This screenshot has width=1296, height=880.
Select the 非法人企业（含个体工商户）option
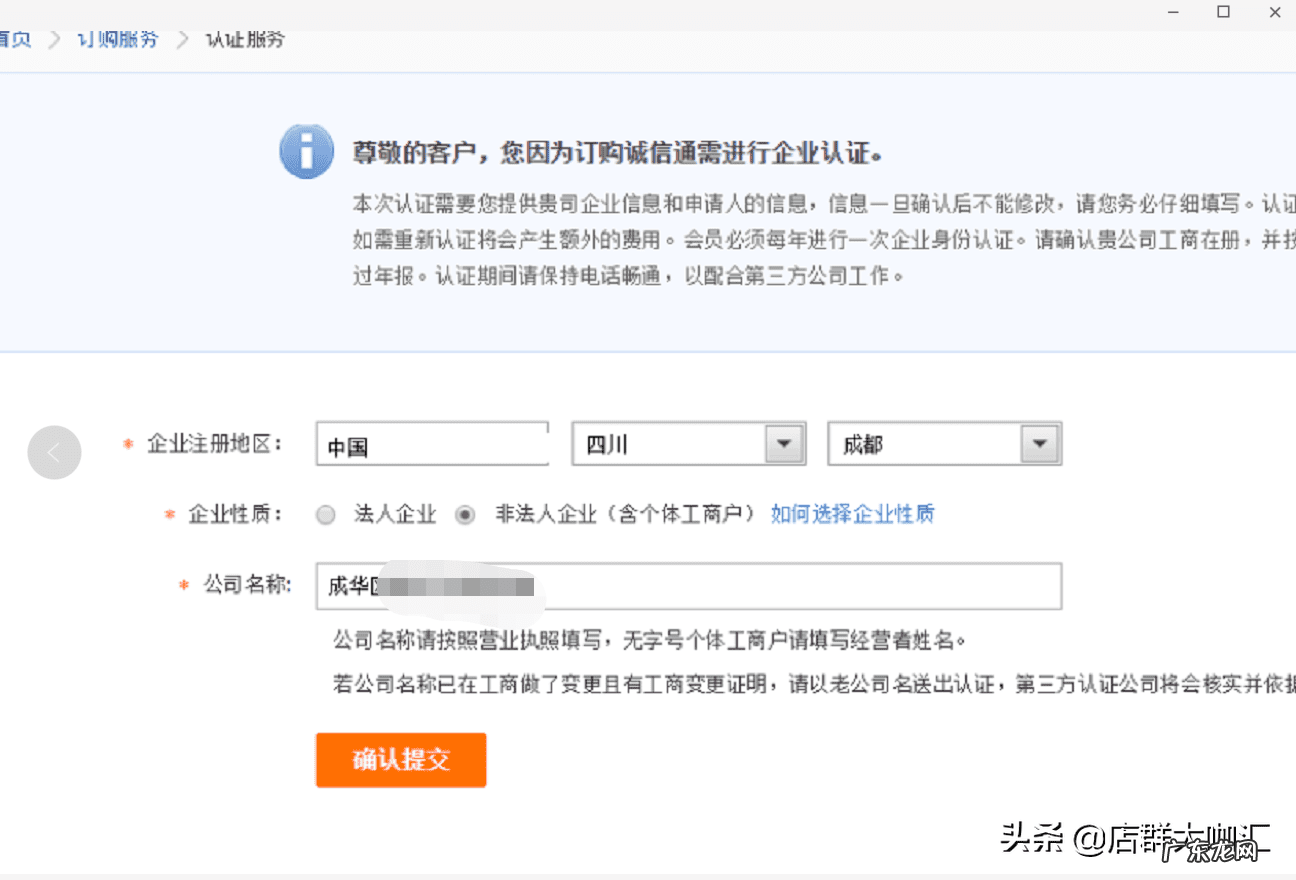[x=465, y=513]
